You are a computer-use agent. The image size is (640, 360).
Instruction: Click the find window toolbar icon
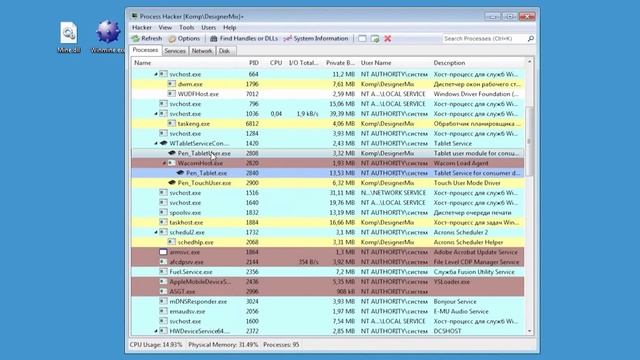click(362, 39)
